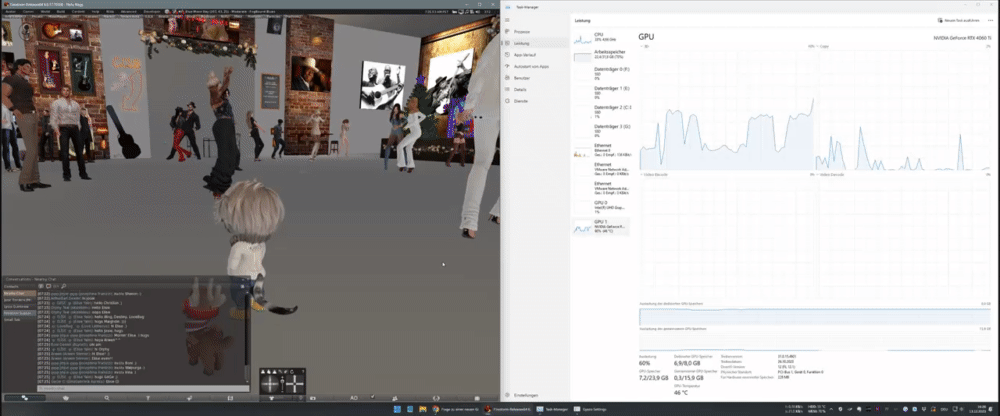Click the camera pan cross control
The width and height of the screenshot is (1000, 416).
(x=297, y=383)
